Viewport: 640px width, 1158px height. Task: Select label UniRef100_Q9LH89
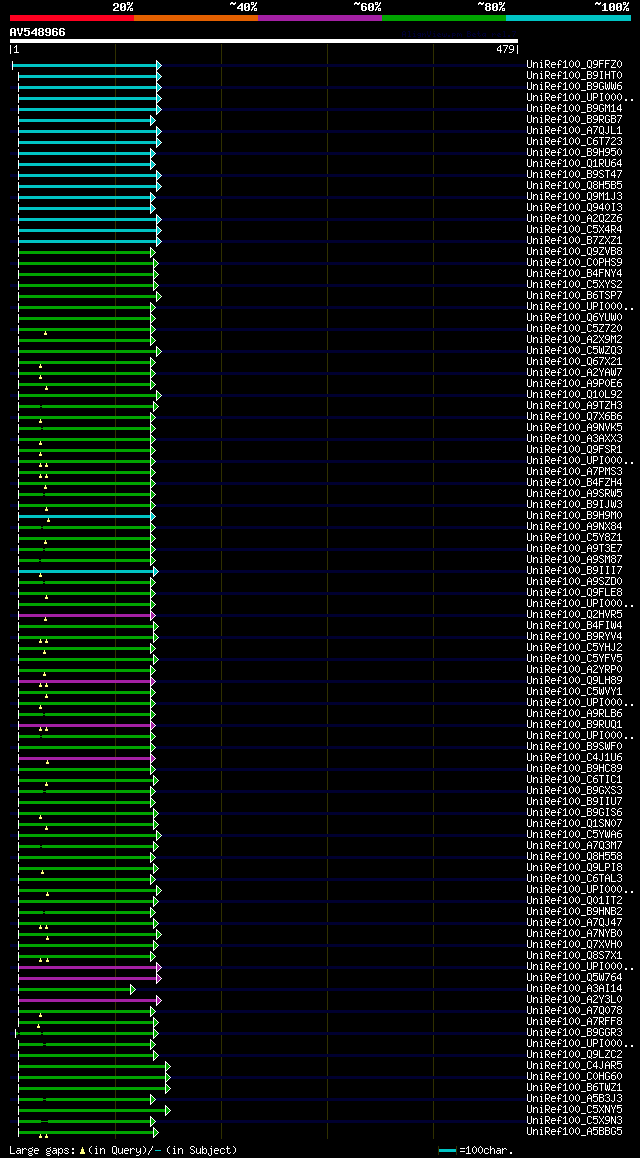coord(574,681)
